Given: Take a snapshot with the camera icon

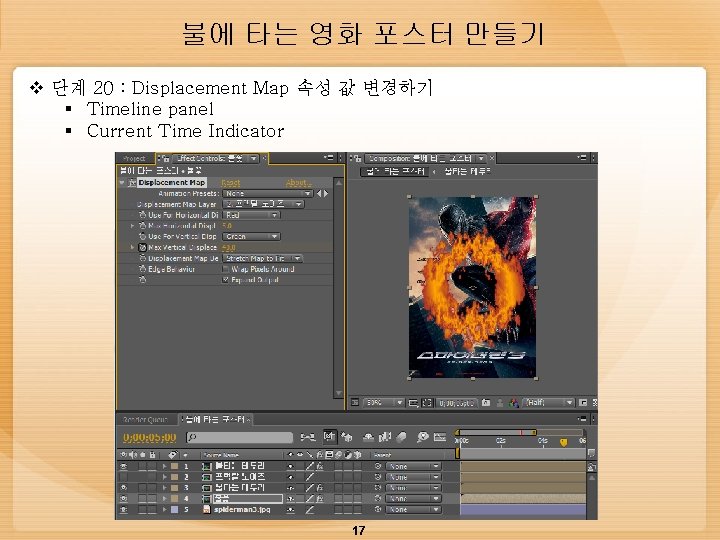Looking at the screenshot, I should [486, 403].
